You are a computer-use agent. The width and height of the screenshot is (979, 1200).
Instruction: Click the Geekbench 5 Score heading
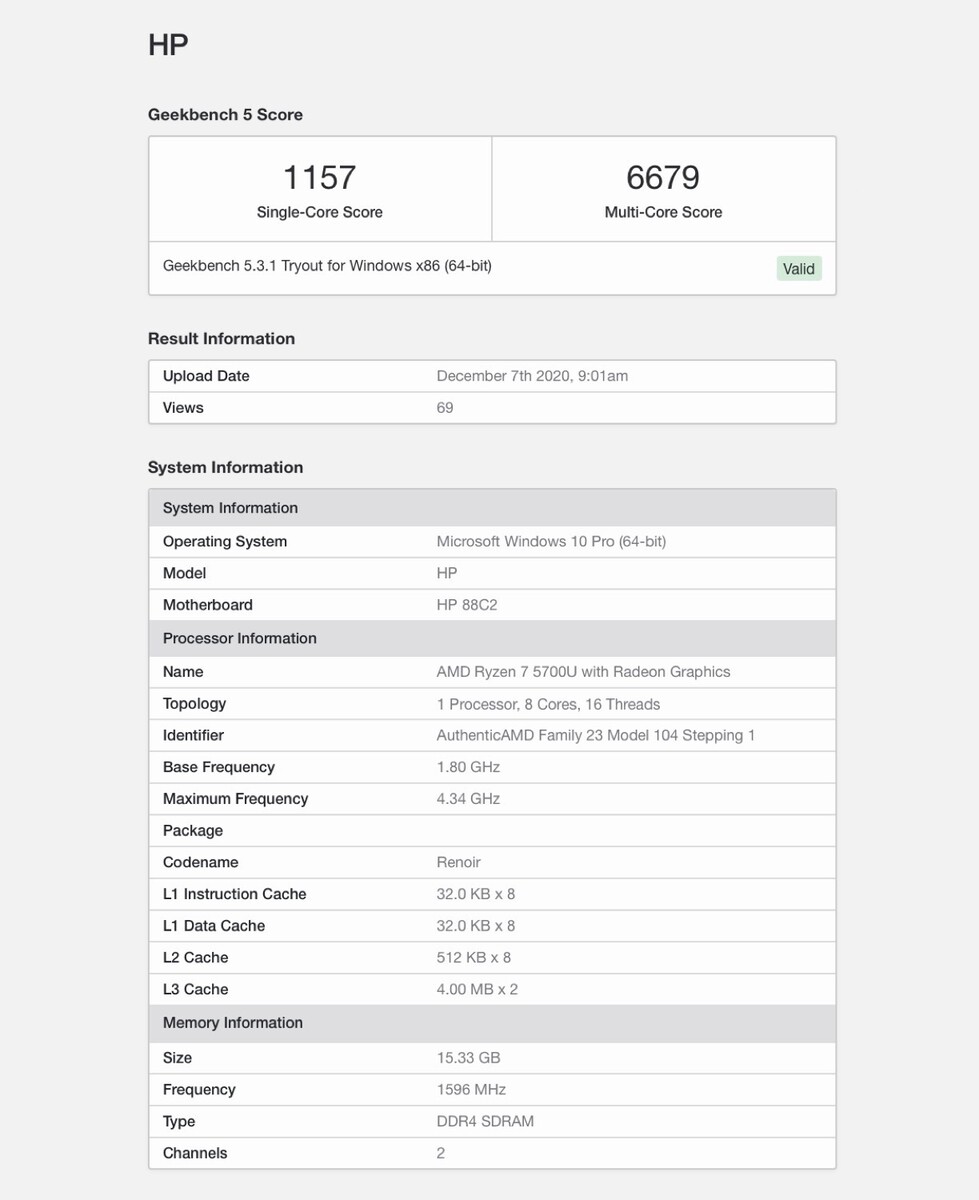(225, 115)
